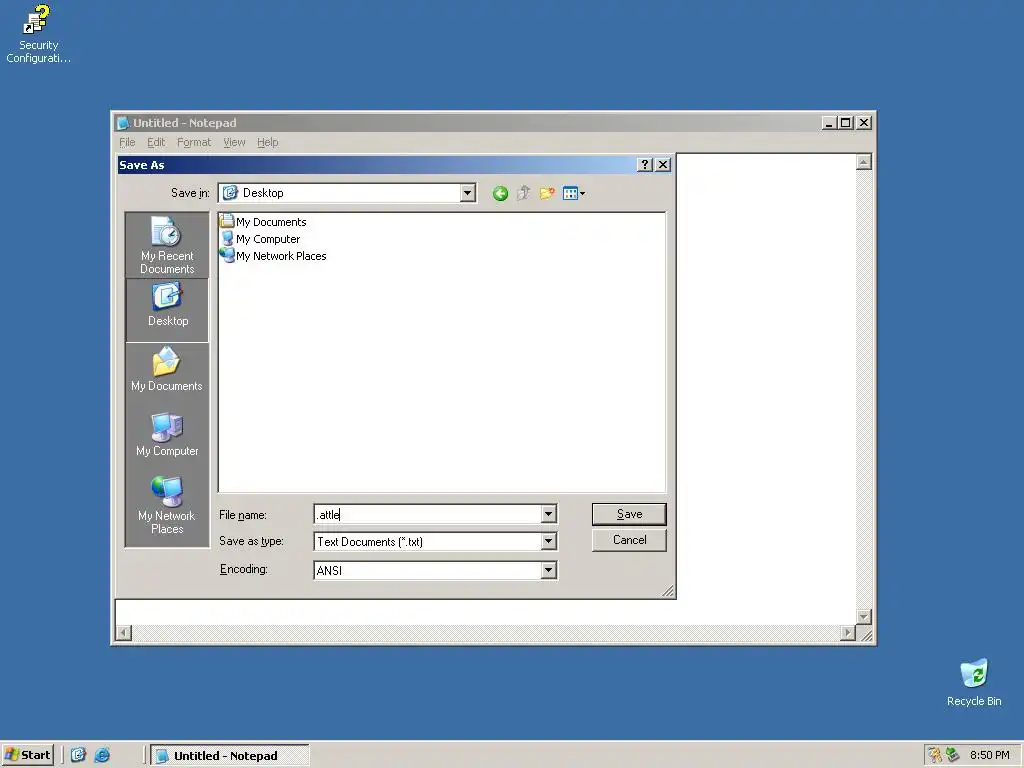Expand the Save in location dropdown
Screen dimensions: 1024x768
[x=467, y=193]
